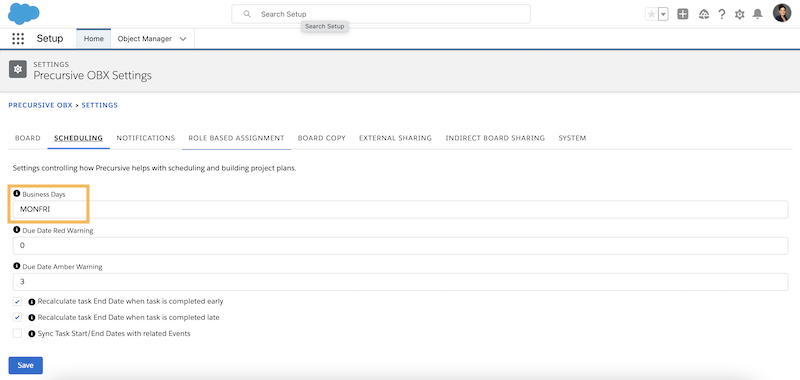Open the Salesforce guidance cloud icon
Screen dimensions: 800x380
704,14
